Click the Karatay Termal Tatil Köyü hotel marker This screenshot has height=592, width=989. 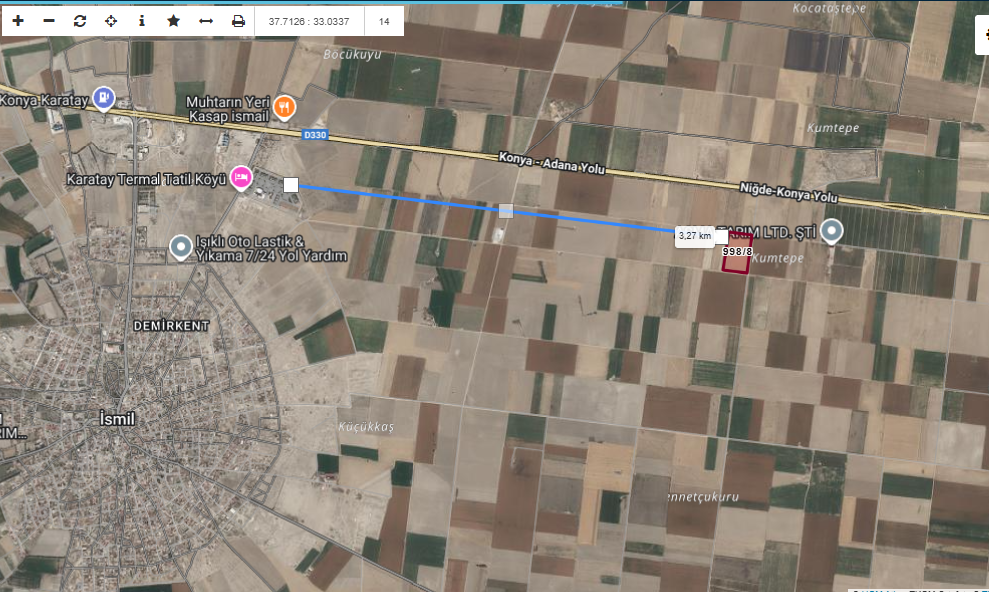point(241,178)
